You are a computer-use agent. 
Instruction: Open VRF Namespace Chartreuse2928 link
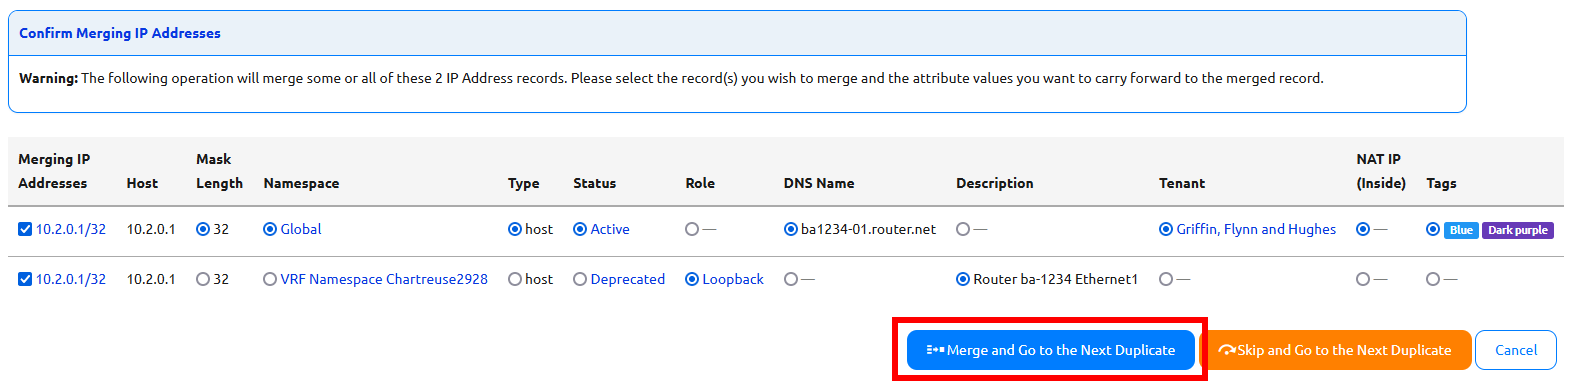tap(384, 279)
